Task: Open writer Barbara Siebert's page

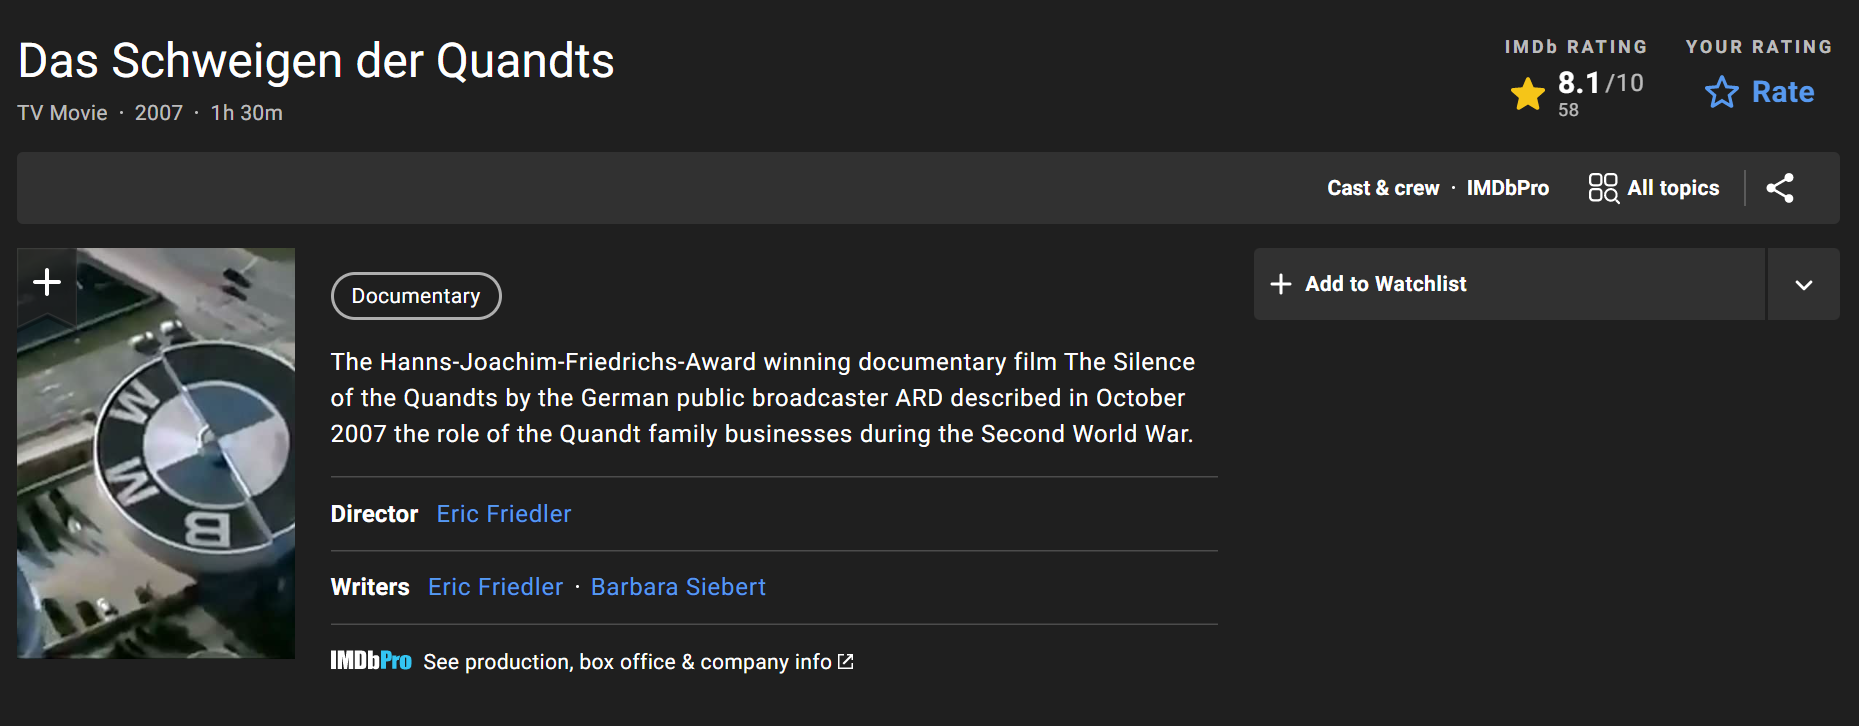Action: (678, 587)
